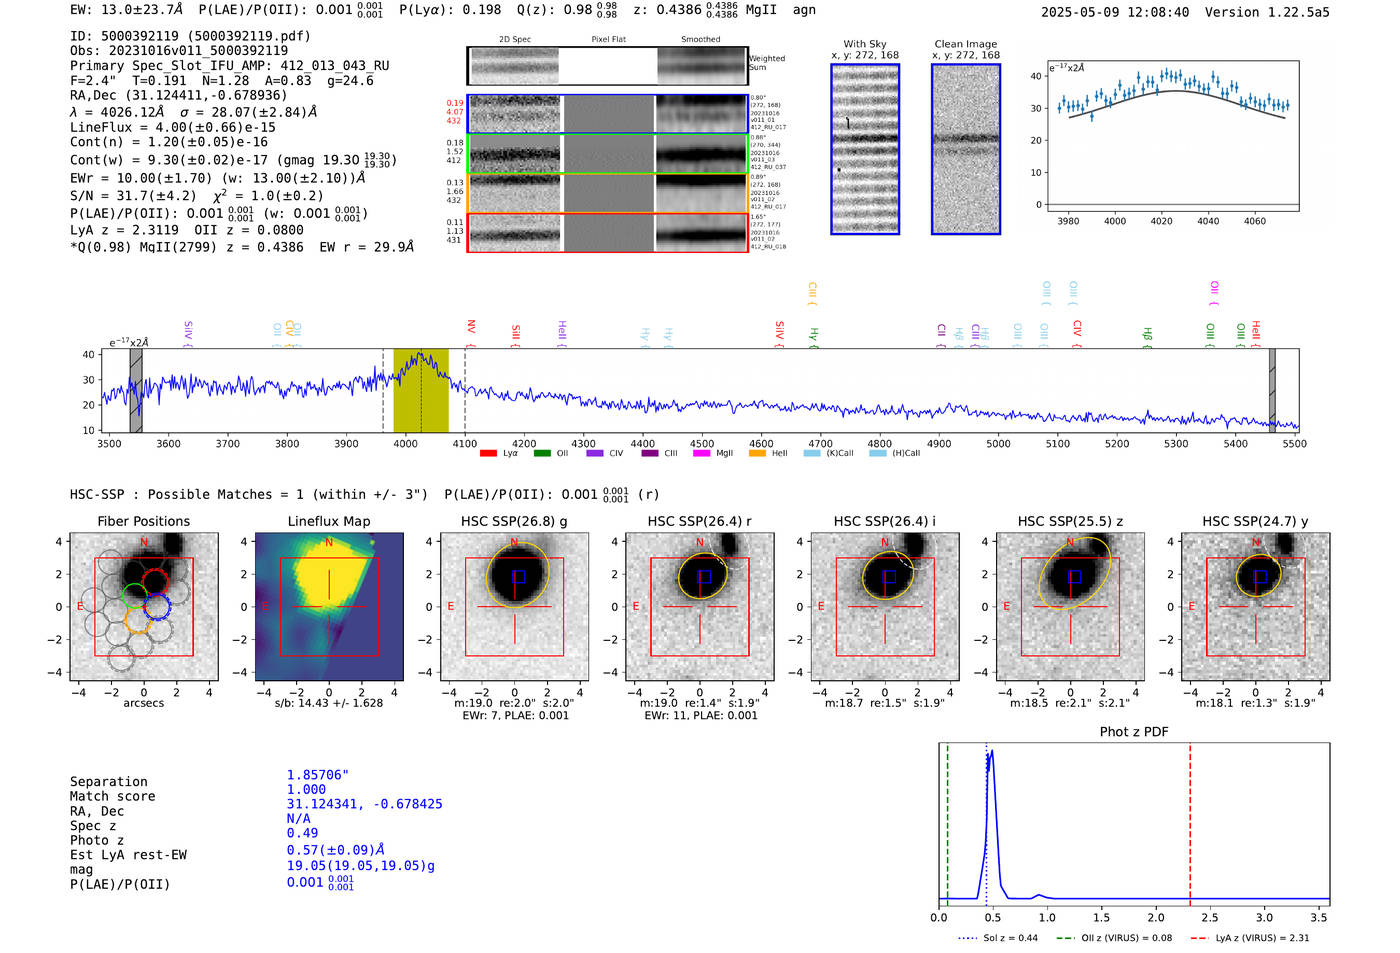The image size is (1400, 953).
Task: Select the Separation value 1.85706"
Action: [318, 775]
